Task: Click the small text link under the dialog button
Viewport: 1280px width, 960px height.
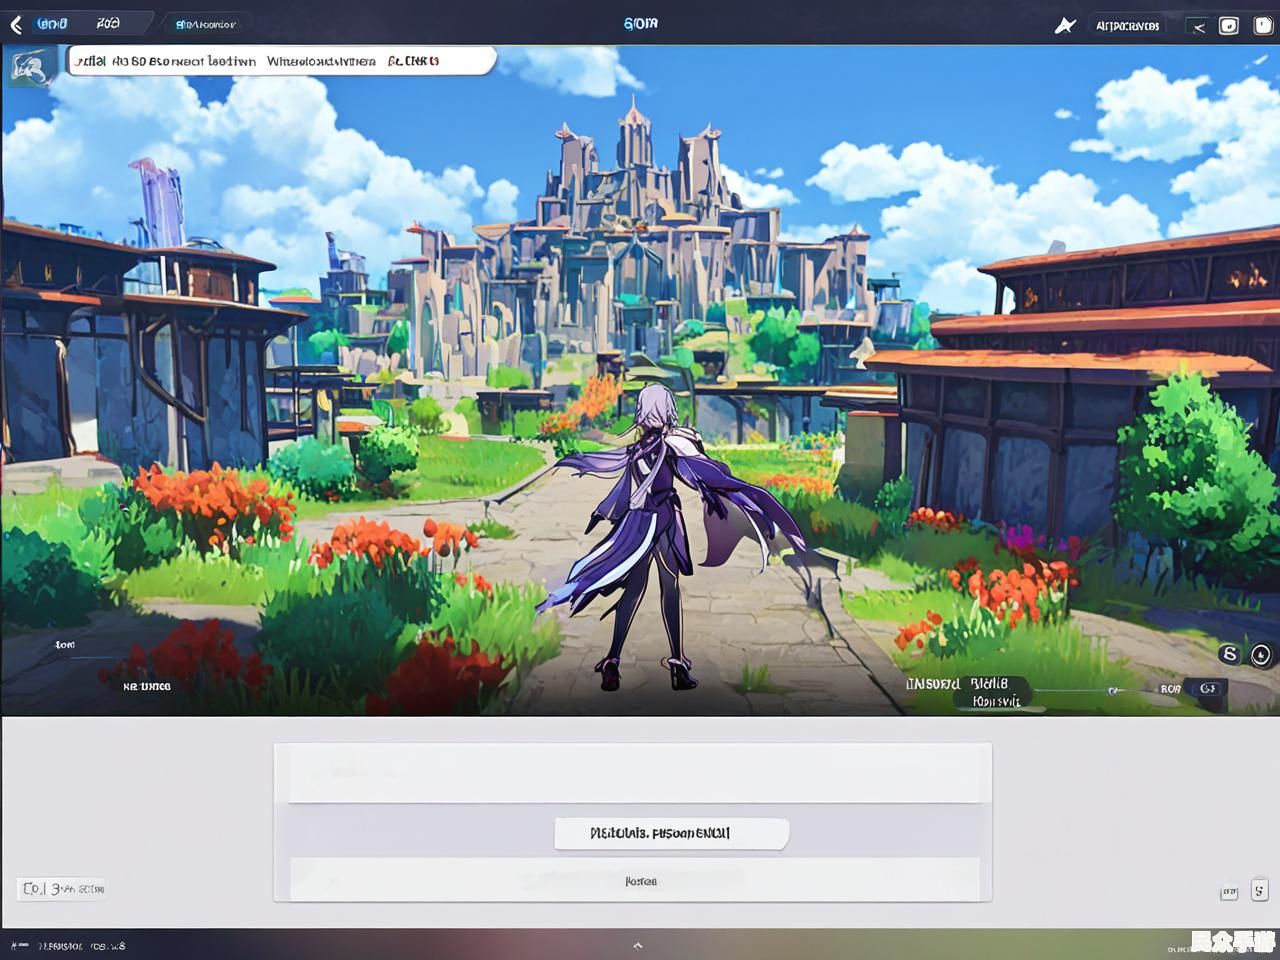Action: (641, 881)
